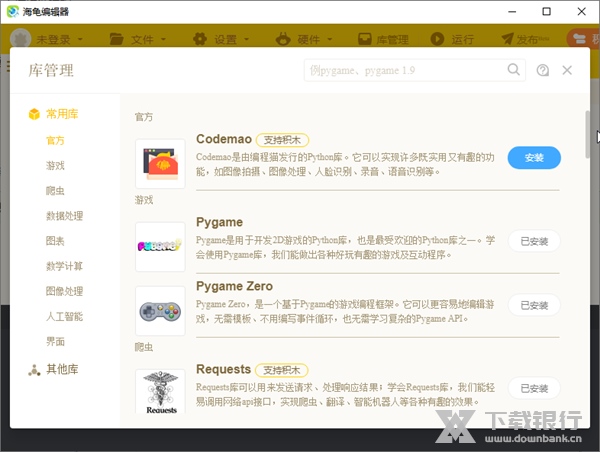Click the Requests logo thumbnail
This screenshot has height=452, width=600.
pyautogui.click(x=160, y=392)
